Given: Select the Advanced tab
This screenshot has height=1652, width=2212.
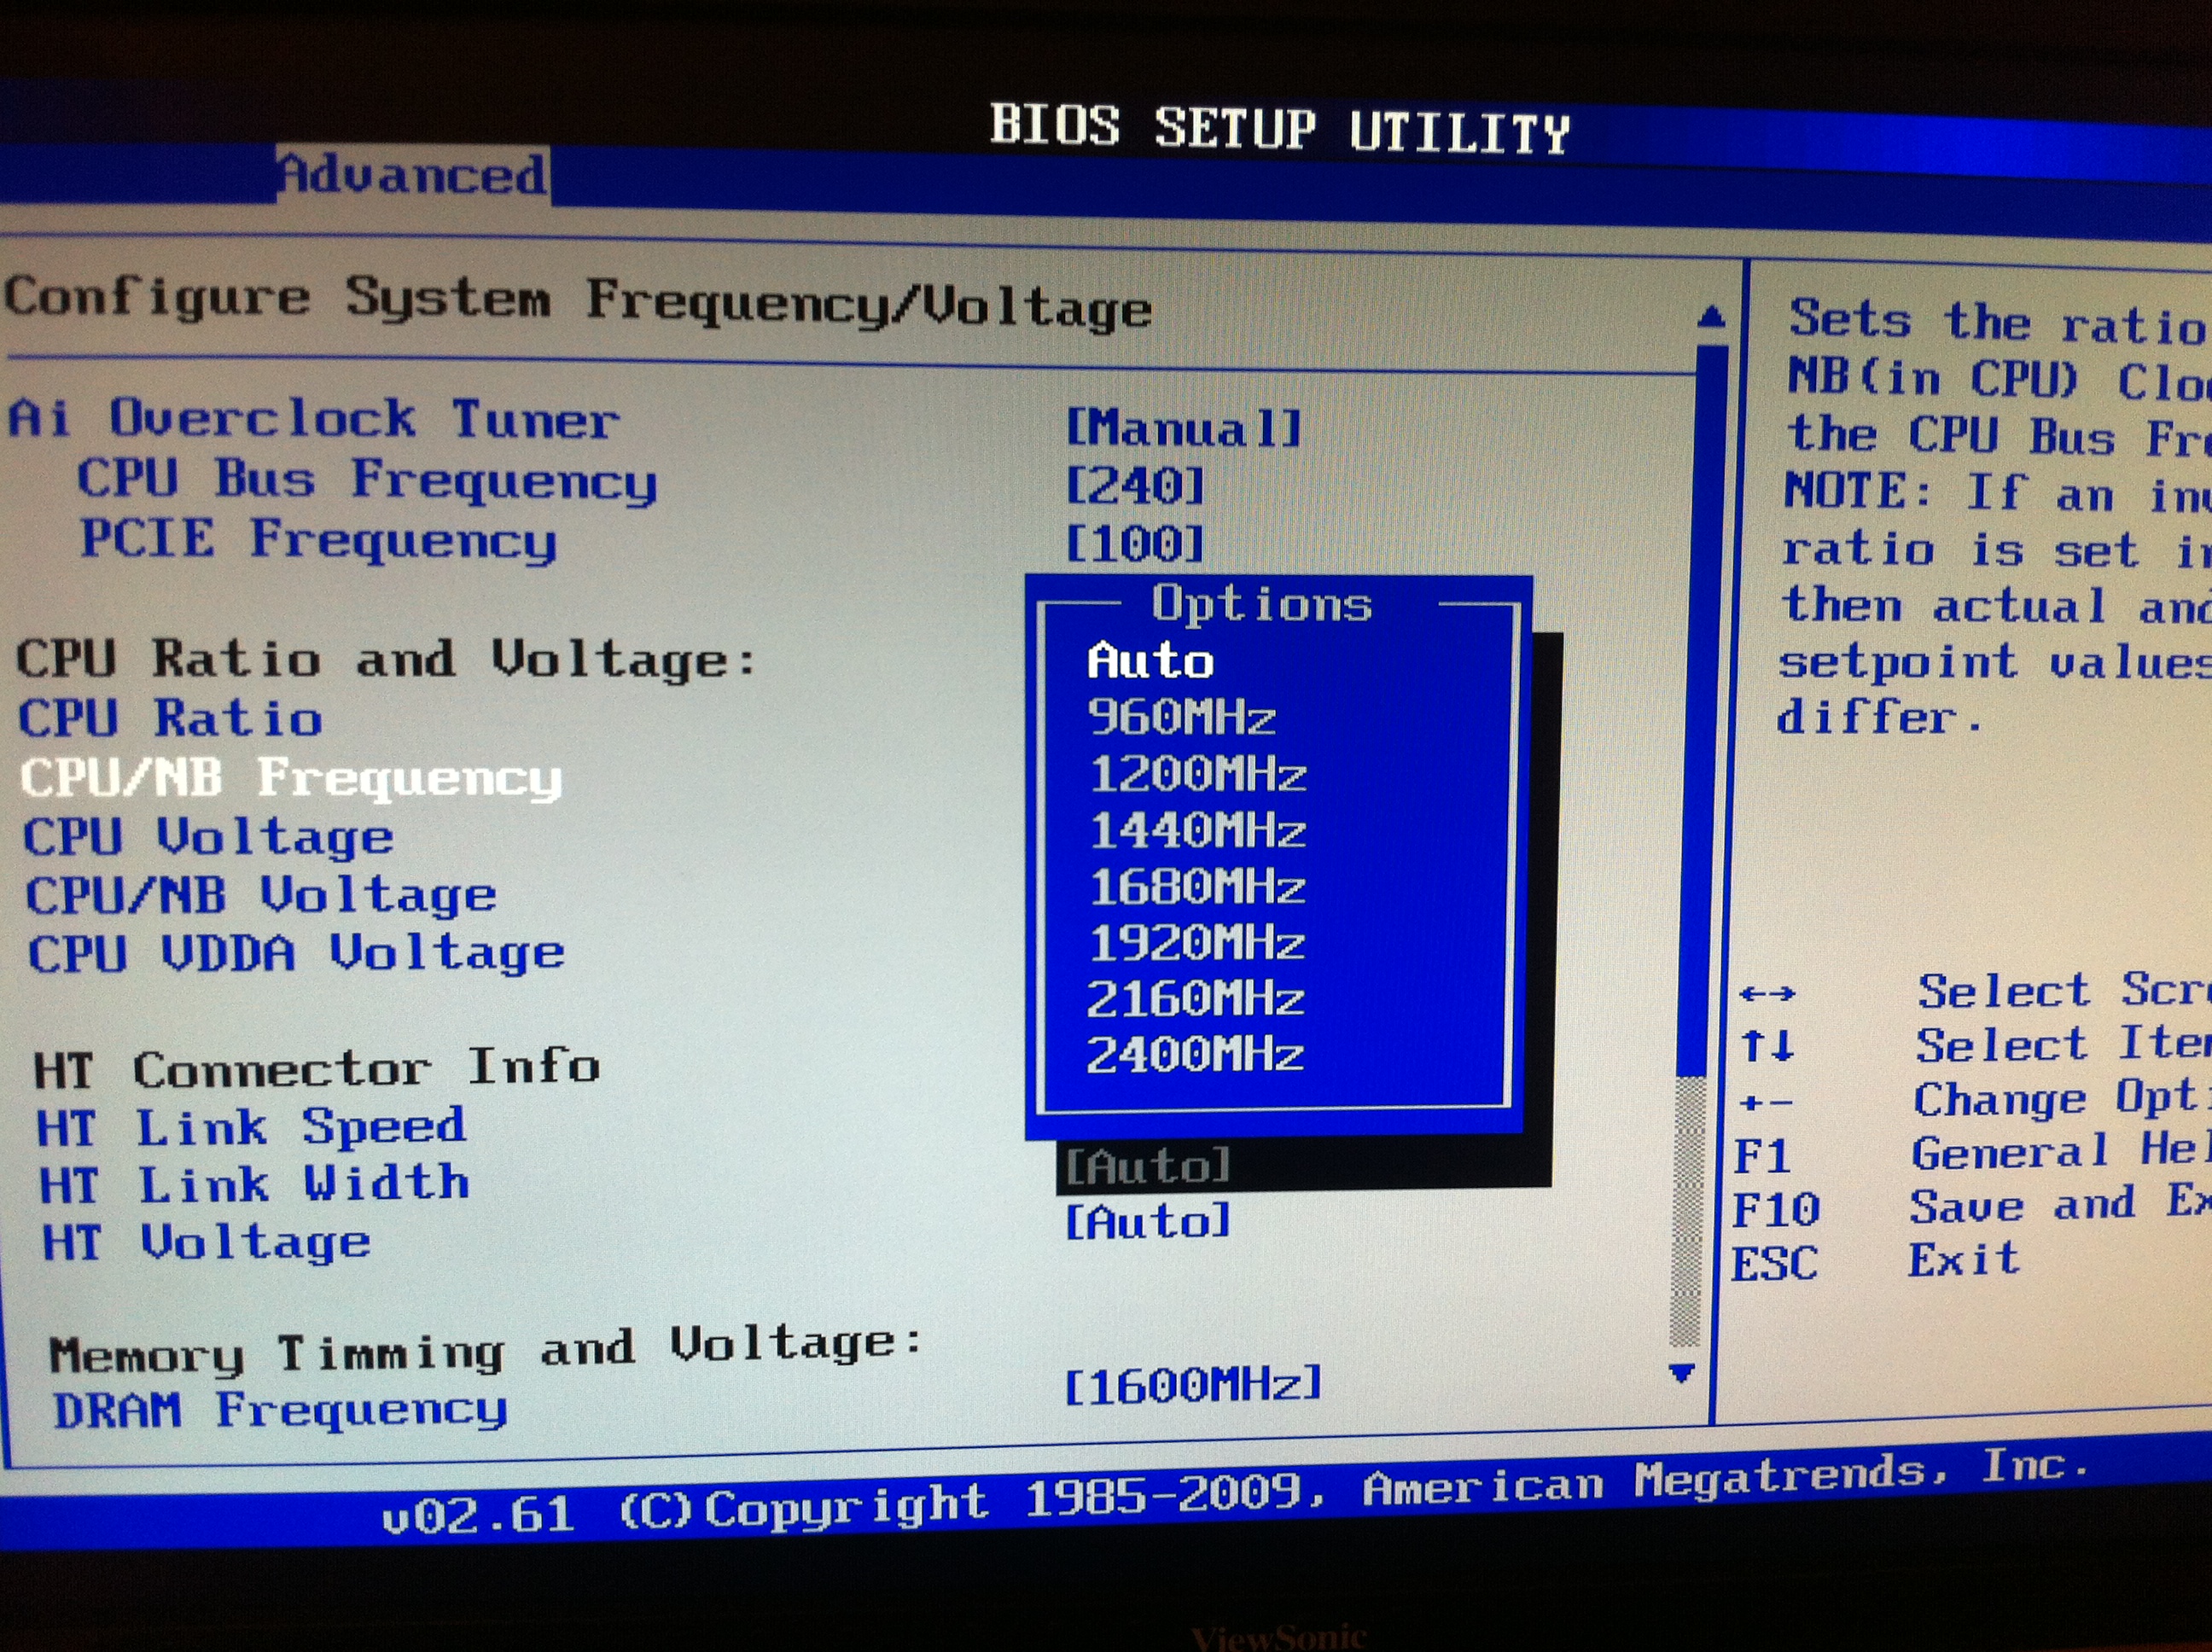Looking at the screenshot, I should point(412,175).
